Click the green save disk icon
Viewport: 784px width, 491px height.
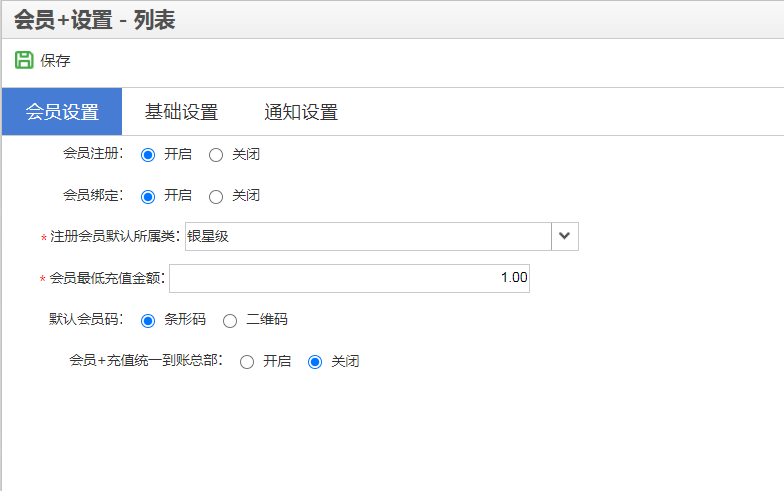24,60
